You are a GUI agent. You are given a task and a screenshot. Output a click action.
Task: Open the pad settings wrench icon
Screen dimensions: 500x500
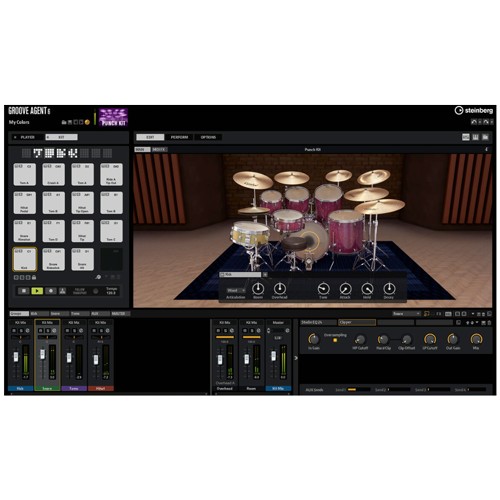[x=98, y=277]
